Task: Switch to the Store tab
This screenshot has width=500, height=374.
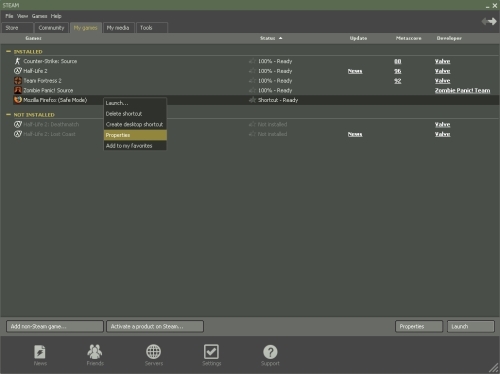Action: point(17,28)
